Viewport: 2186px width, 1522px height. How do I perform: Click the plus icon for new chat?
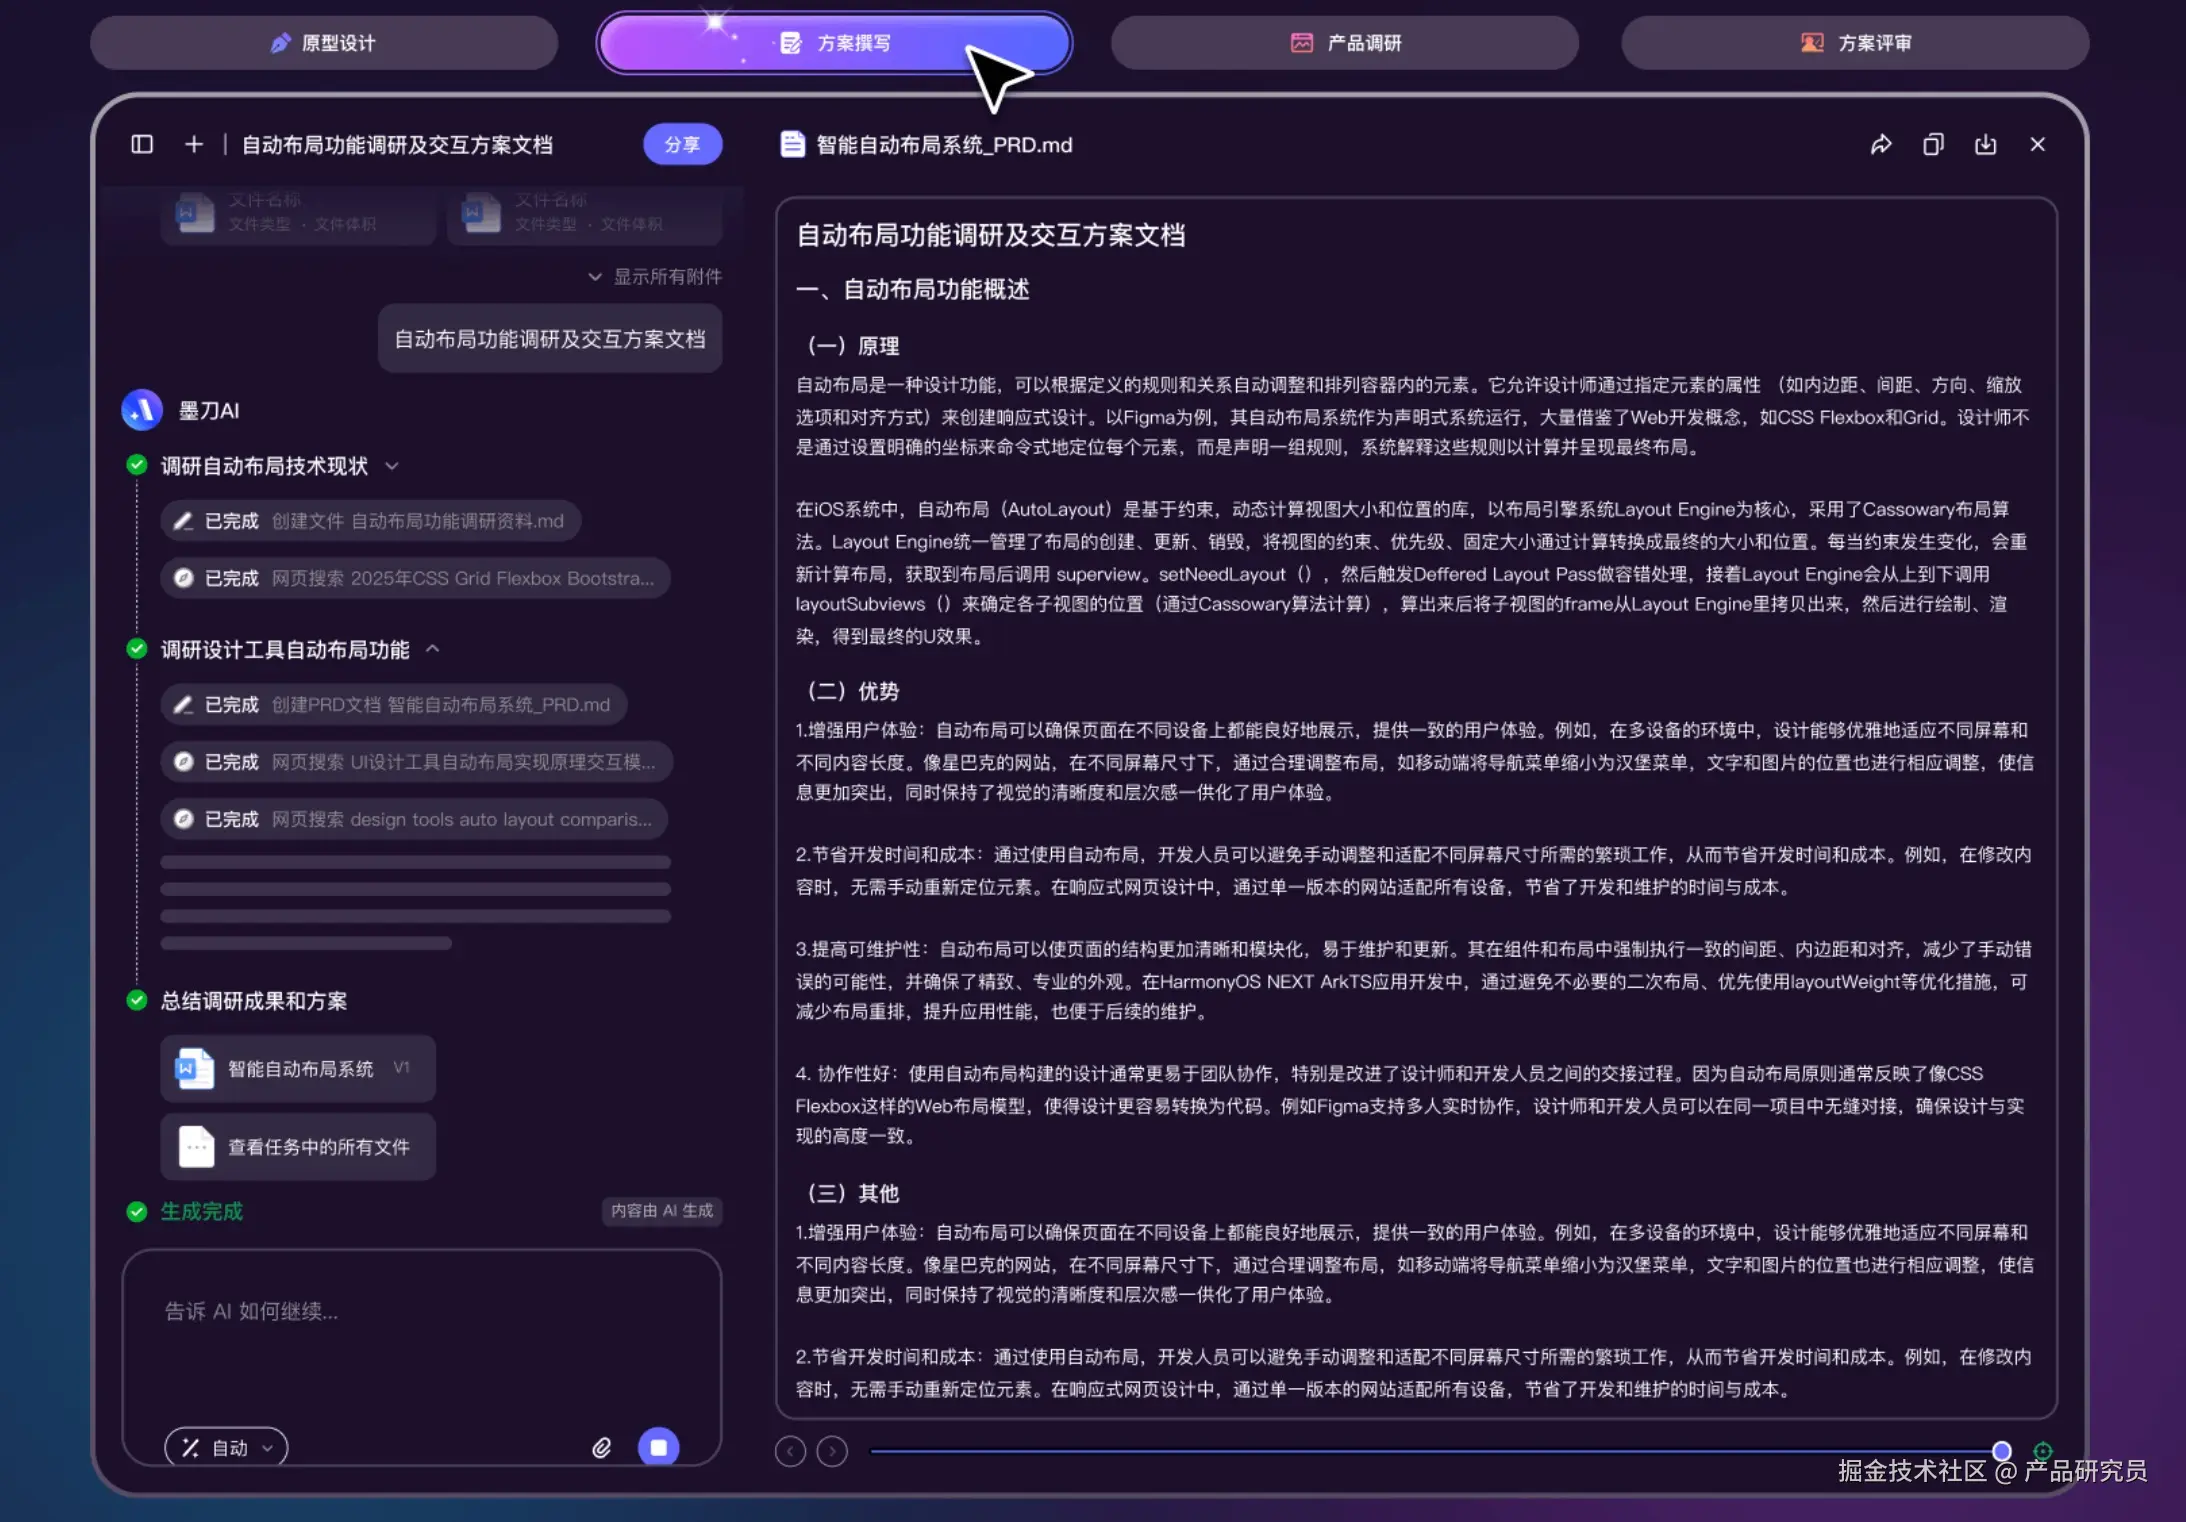tap(194, 145)
